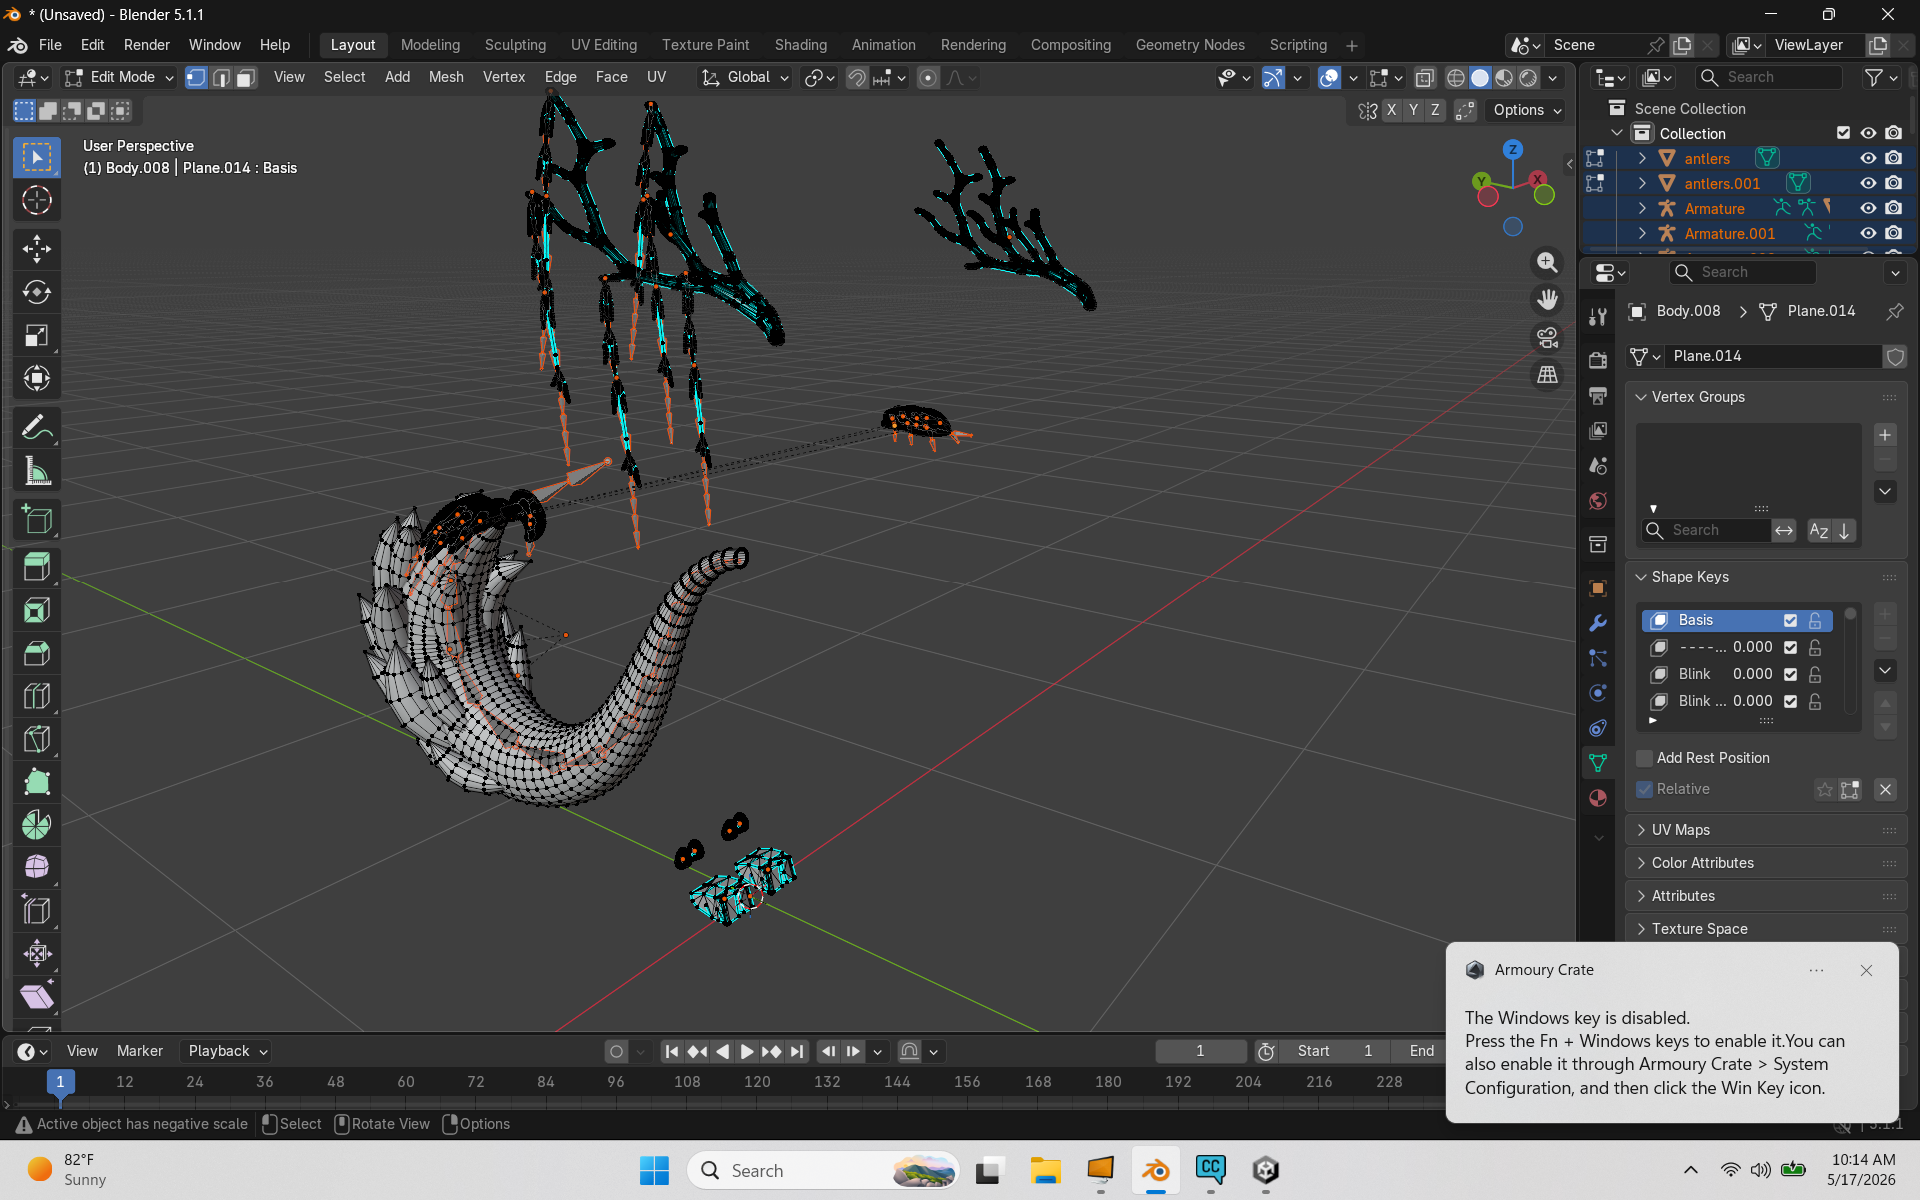Toggle Add Rest Position checkbox
This screenshot has width=1920, height=1200.
pos(1645,758)
